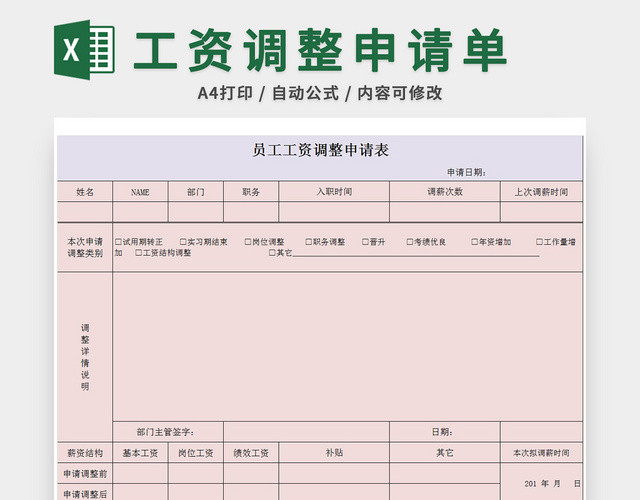Select the 工作量增加 checkbox
The image size is (640, 500).
click(539, 242)
